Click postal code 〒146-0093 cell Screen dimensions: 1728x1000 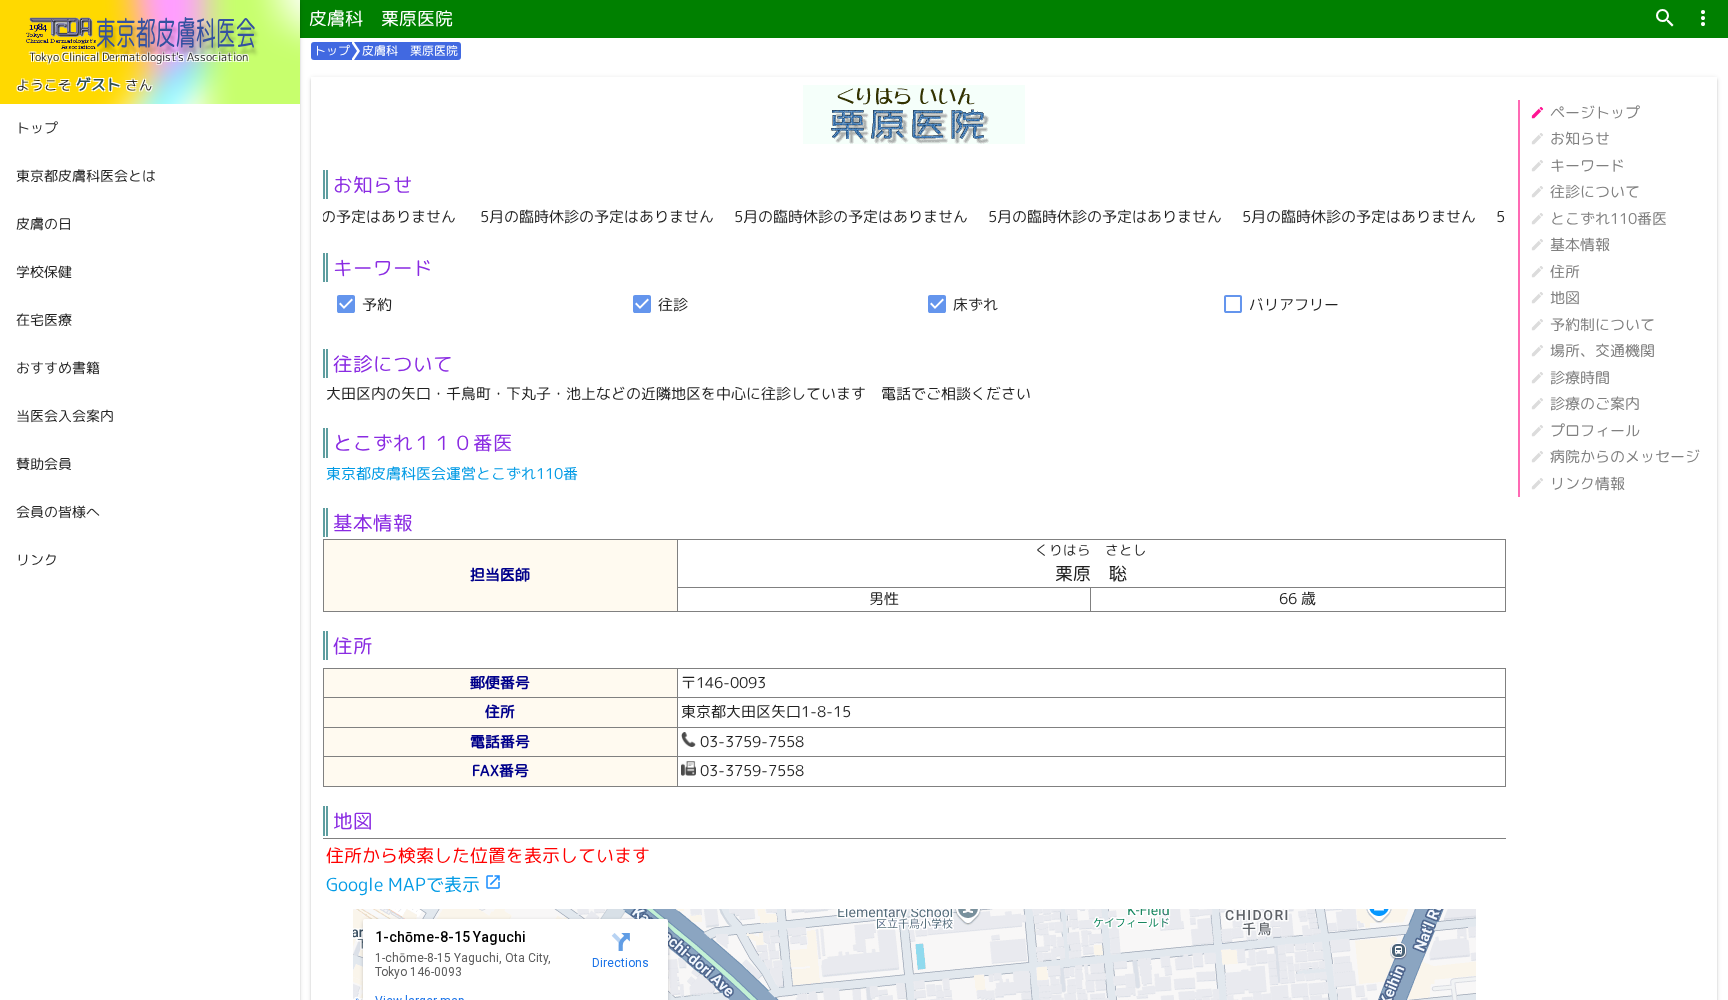pyautogui.click(x=1091, y=683)
